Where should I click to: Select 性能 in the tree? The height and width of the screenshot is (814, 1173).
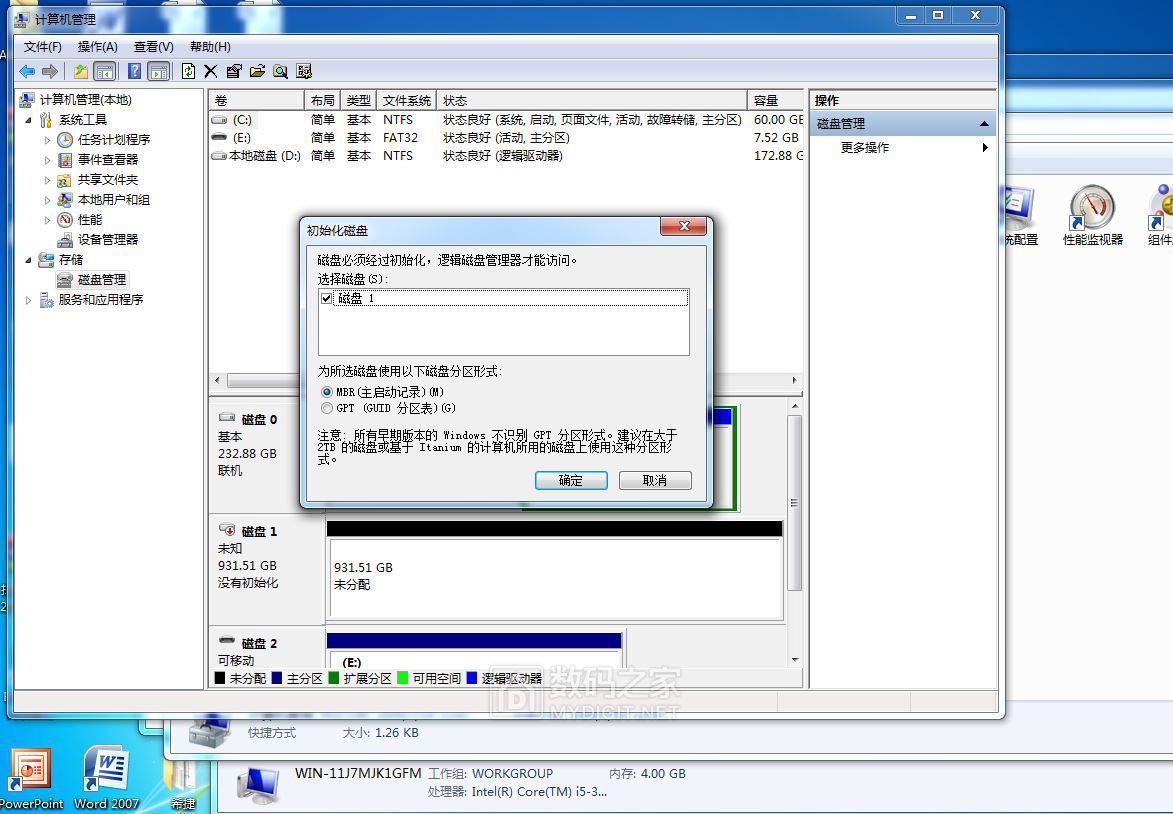[90, 220]
